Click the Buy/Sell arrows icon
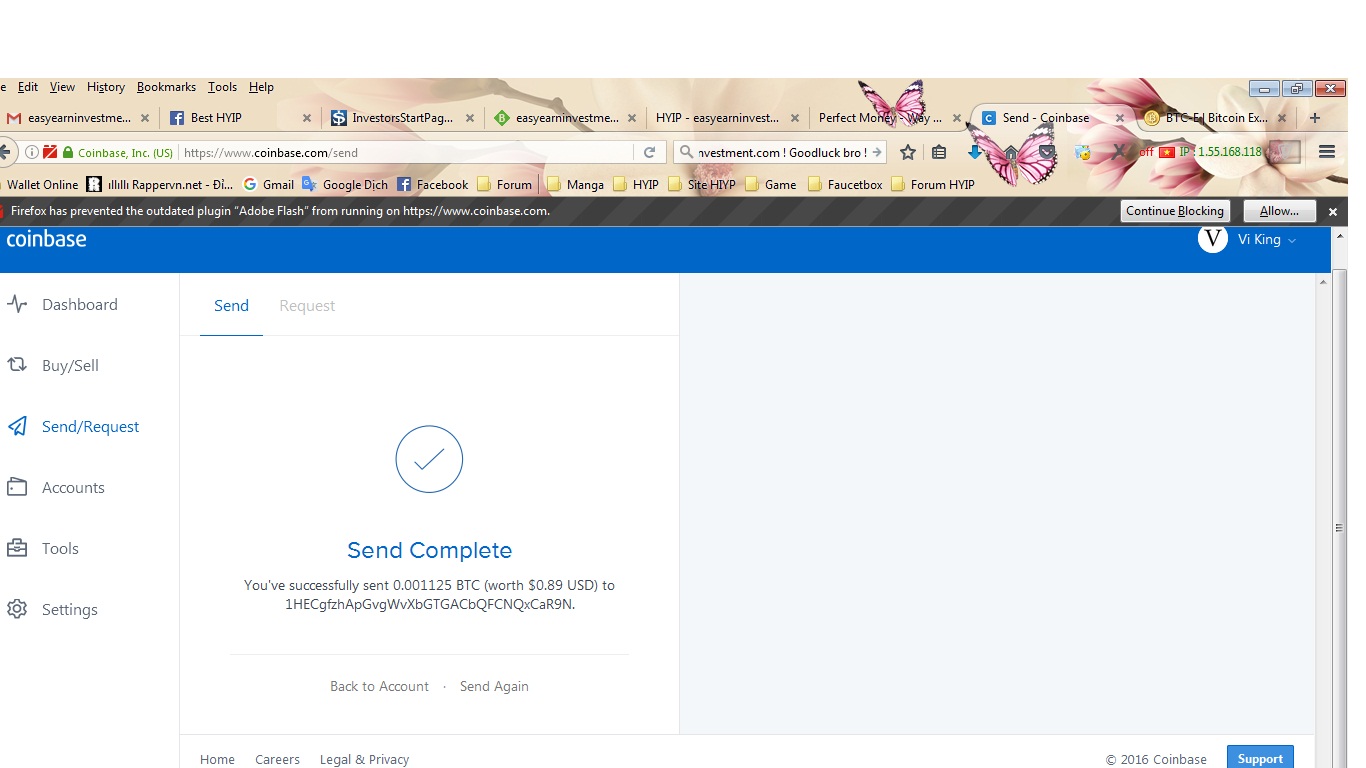The image size is (1366, 768). [x=17, y=365]
